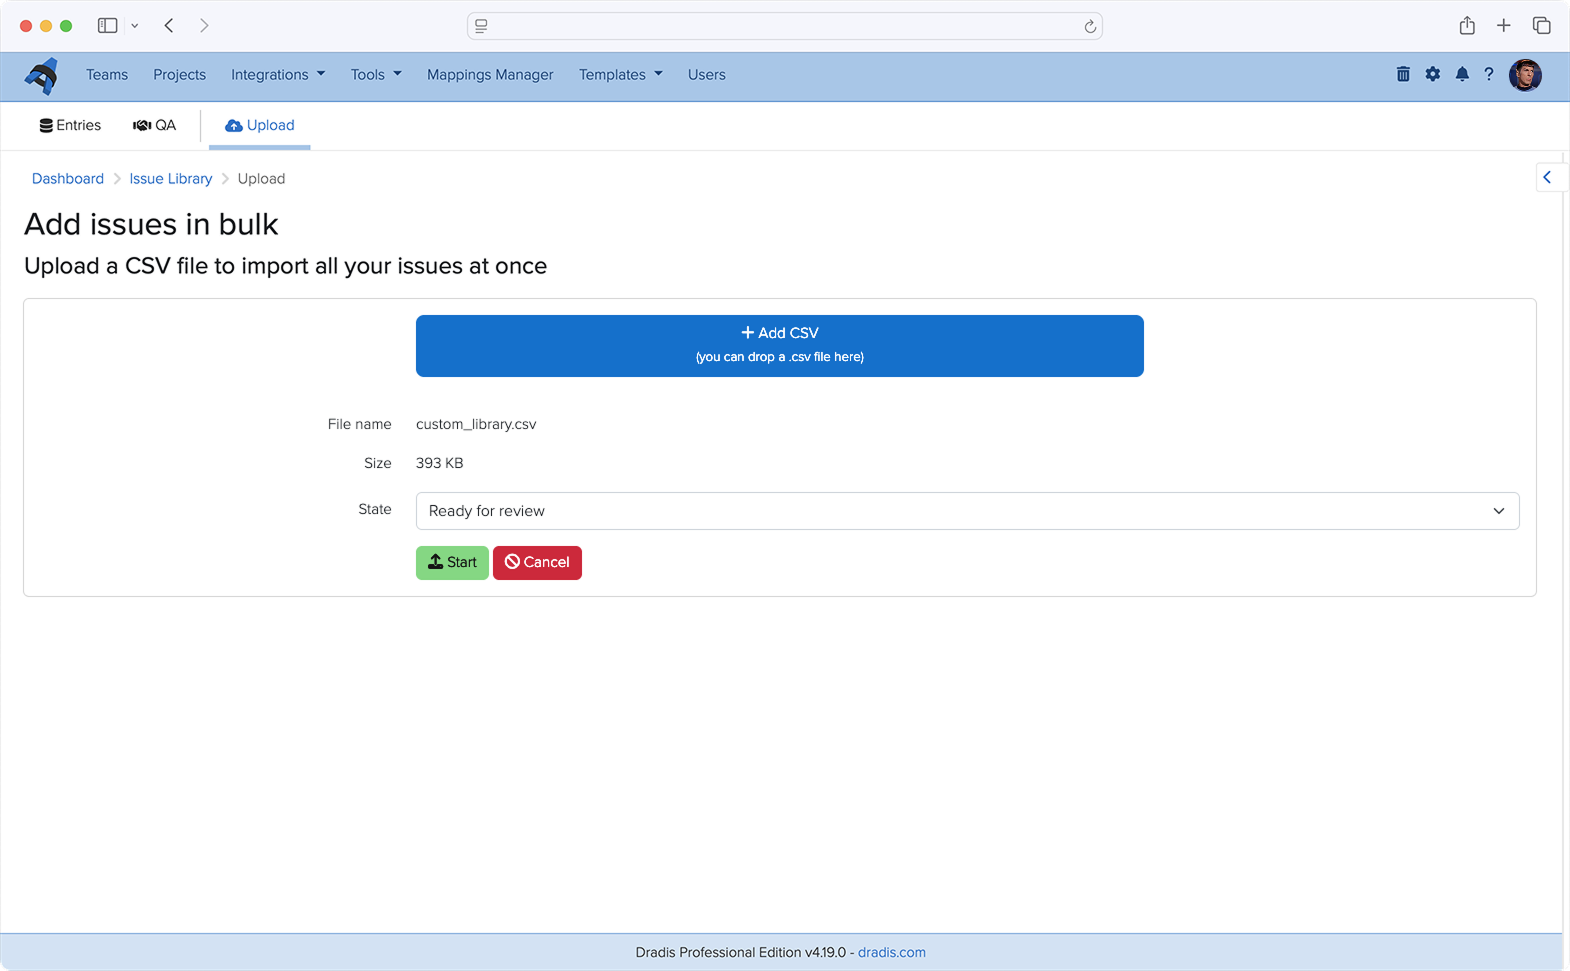Image resolution: width=1570 pixels, height=971 pixels.
Task: Open the Templates dropdown menu
Action: coord(620,75)
